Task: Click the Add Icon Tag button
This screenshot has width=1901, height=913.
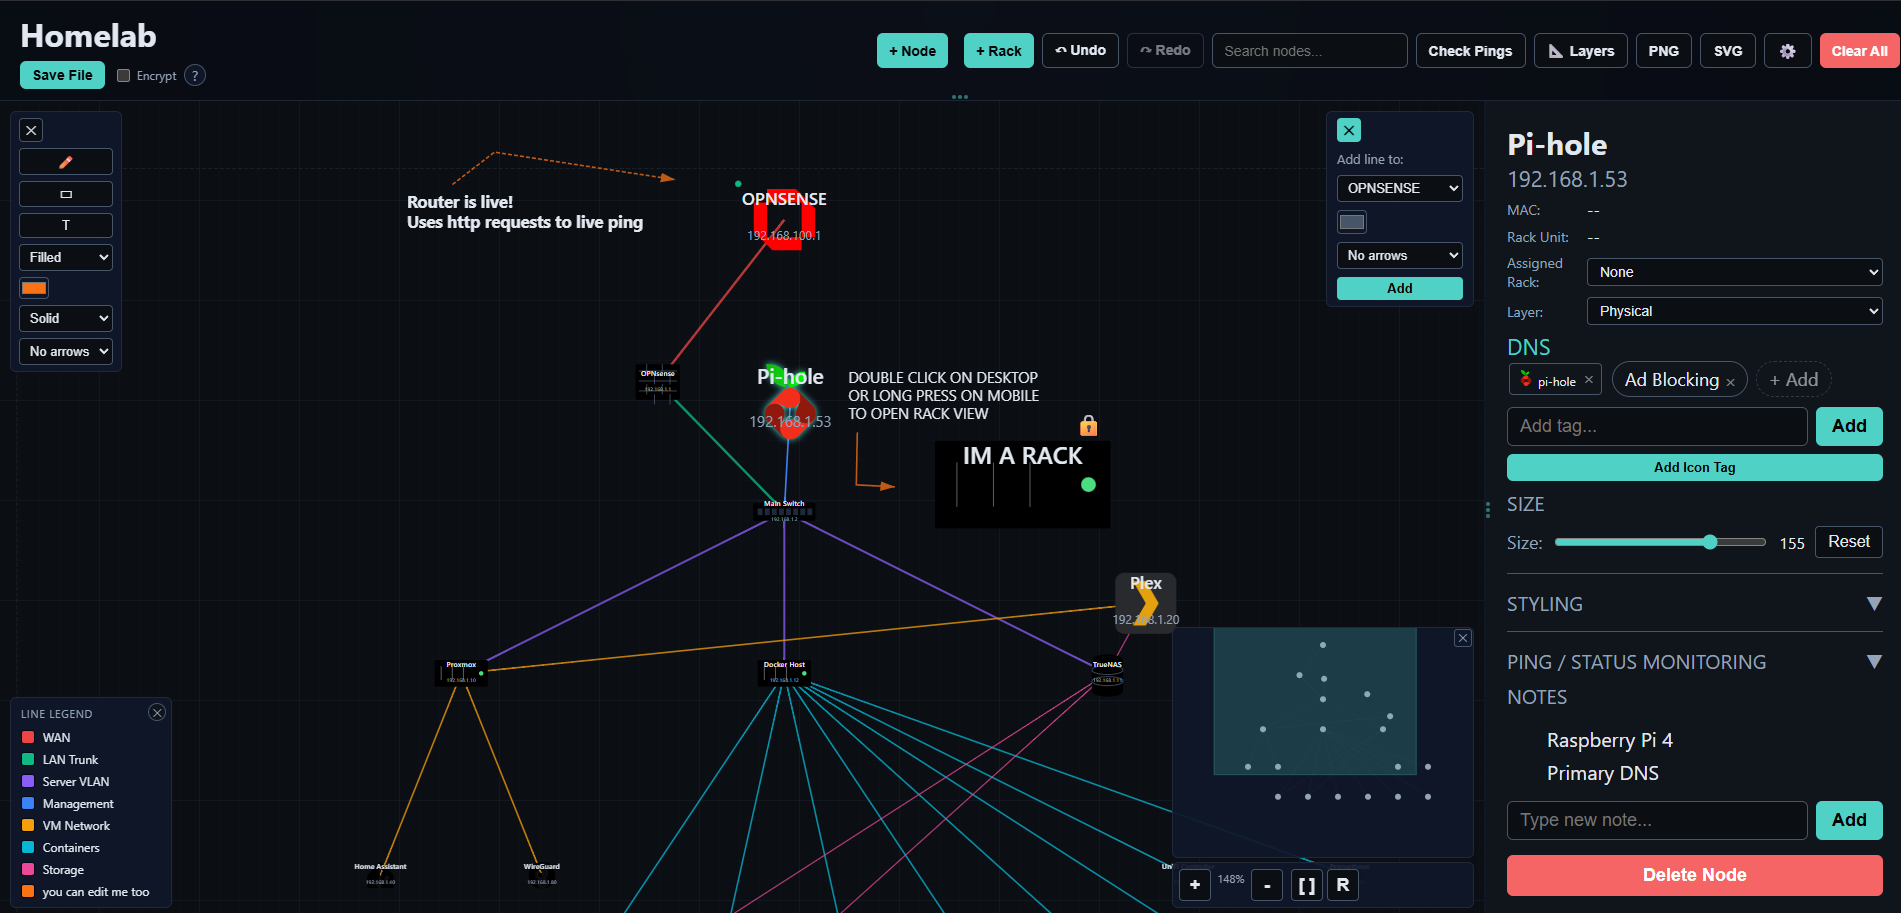Action: coord(1695,467)
